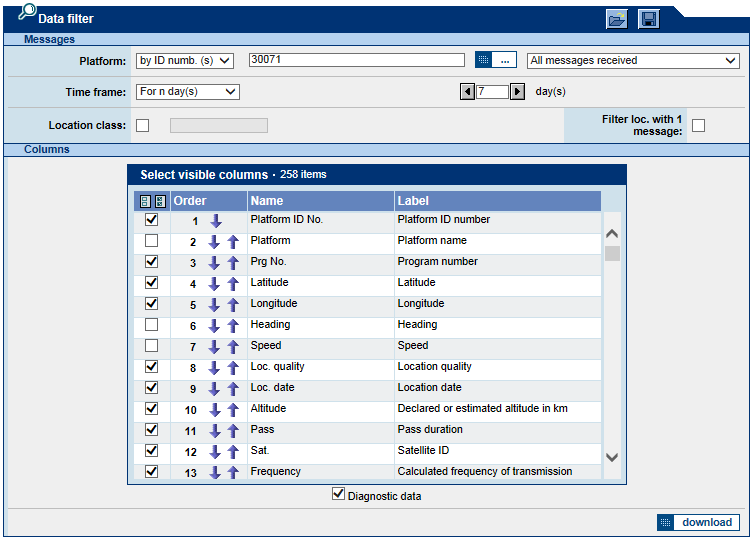
Task: Move Prg No. row up
Action: coord(233,263)
